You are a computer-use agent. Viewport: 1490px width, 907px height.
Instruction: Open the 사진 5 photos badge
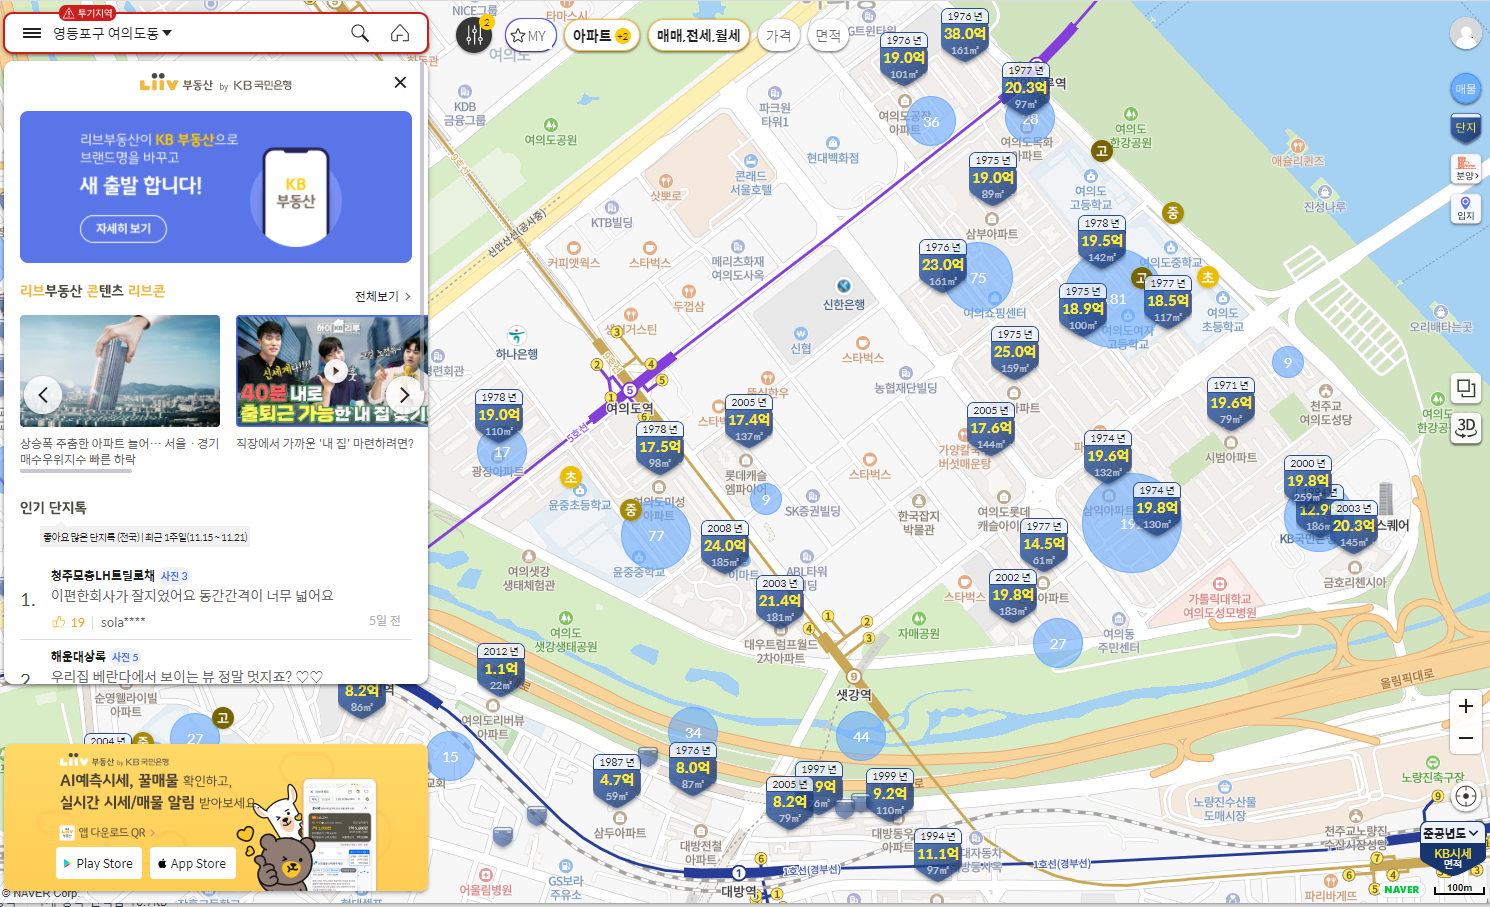(x=125, y=657)
